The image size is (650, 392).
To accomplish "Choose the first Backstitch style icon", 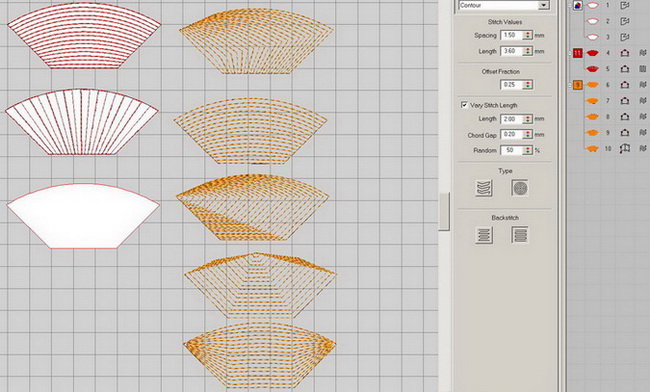I will pyautogui.click(x=484, y=235).
